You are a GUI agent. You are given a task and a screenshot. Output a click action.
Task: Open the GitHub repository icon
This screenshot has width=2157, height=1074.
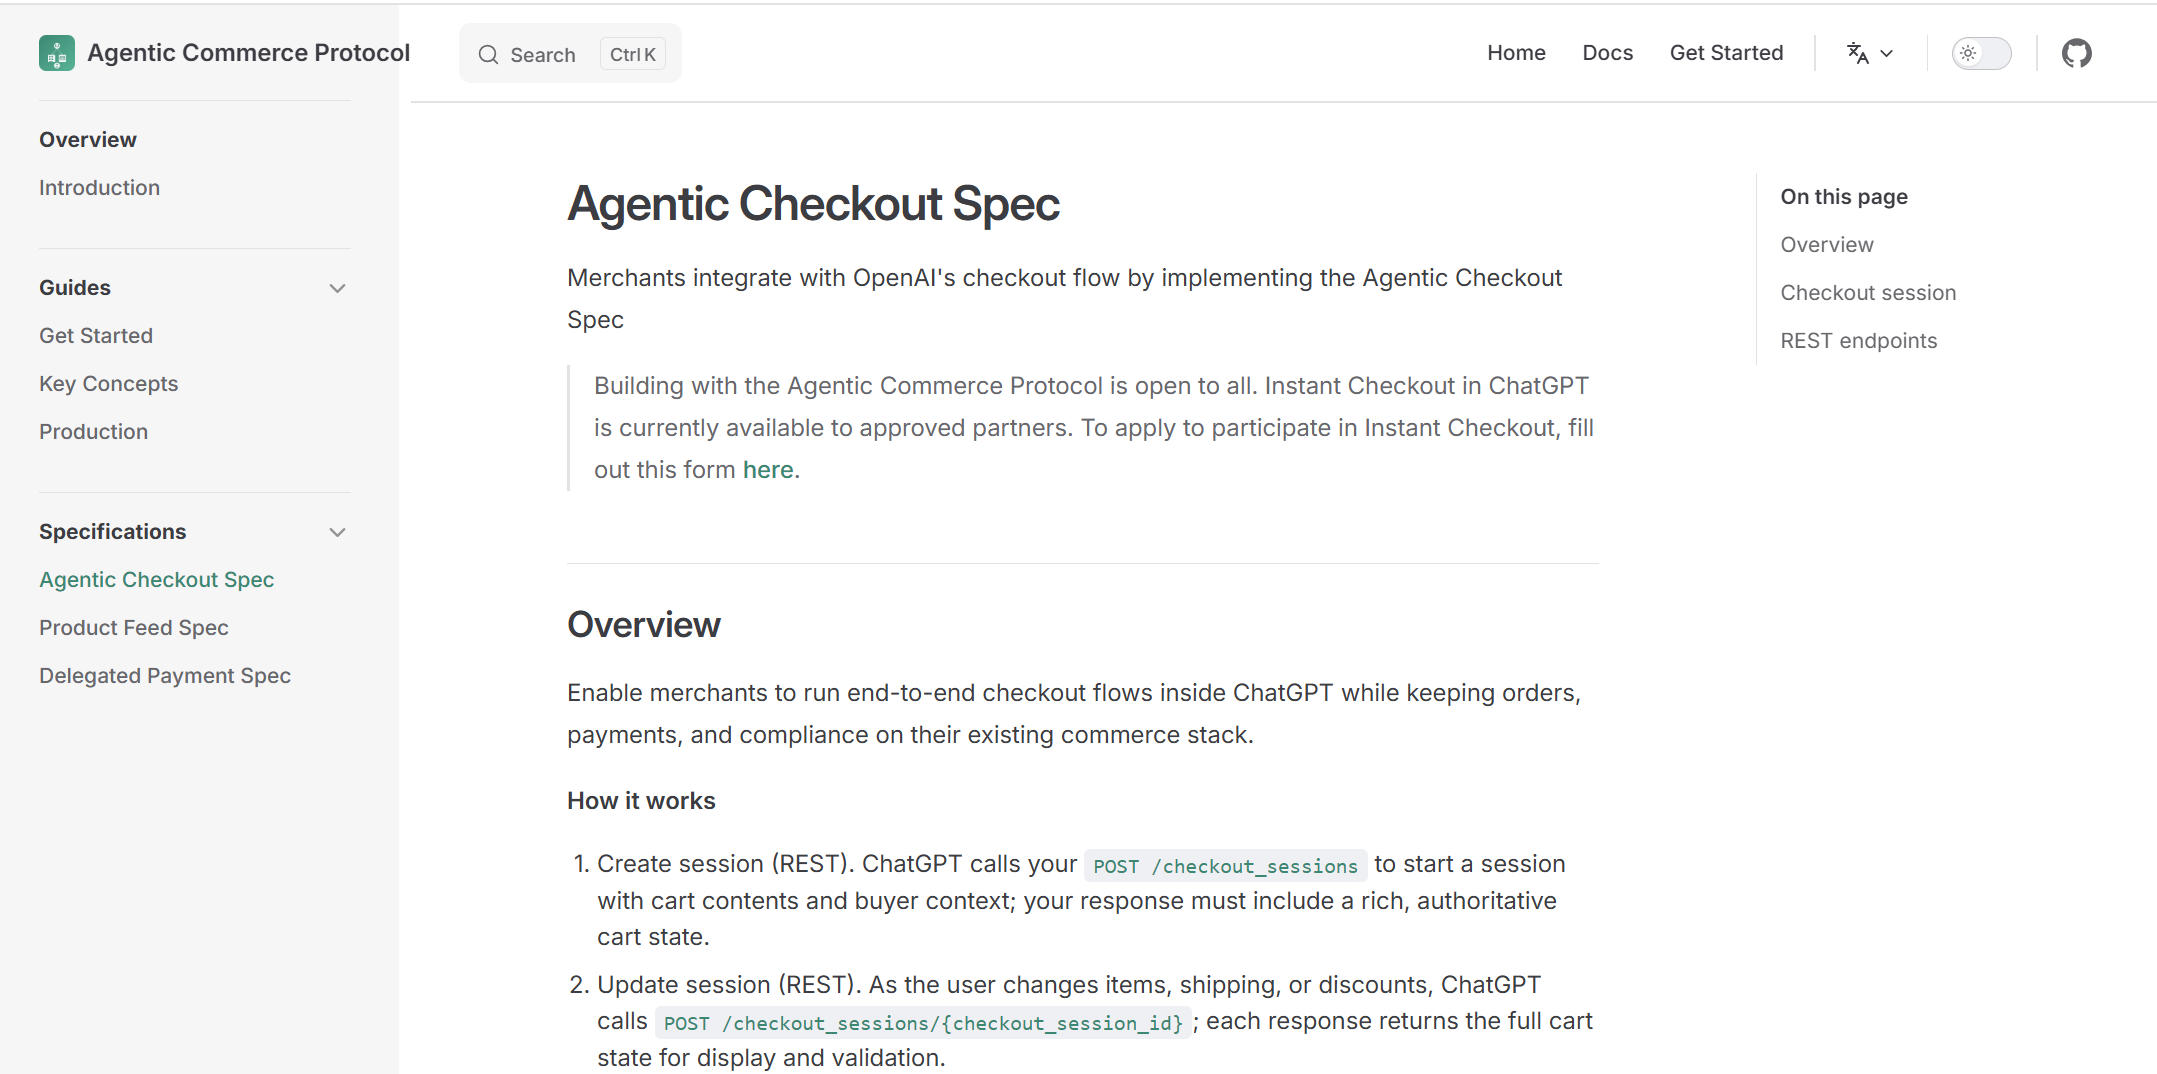2076,53
